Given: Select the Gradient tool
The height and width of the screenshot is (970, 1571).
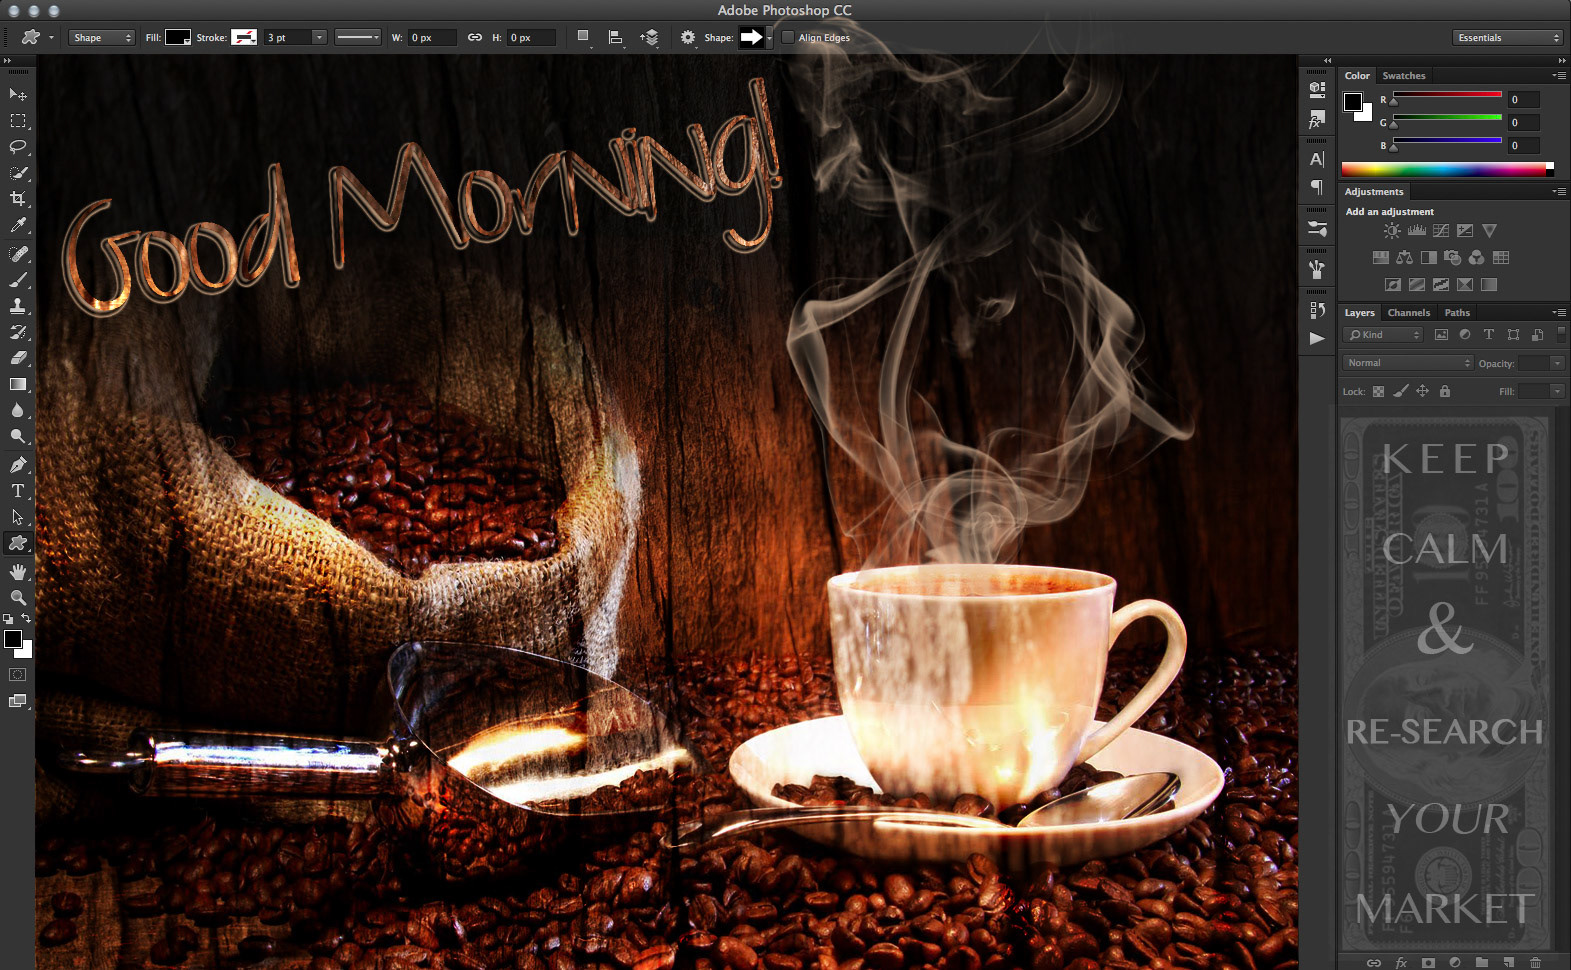Looking at the screenshot, I should click(x=18, y=384).
